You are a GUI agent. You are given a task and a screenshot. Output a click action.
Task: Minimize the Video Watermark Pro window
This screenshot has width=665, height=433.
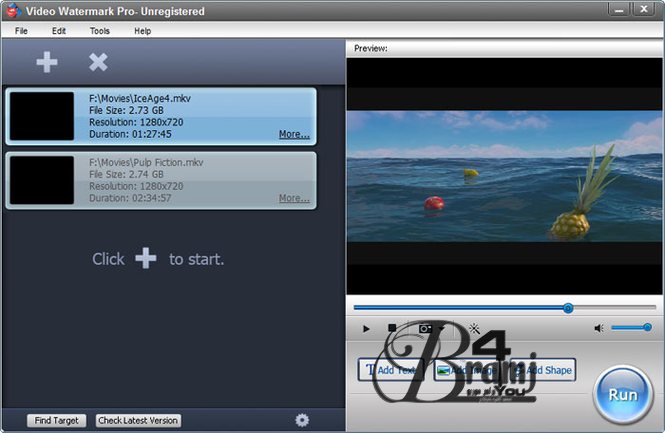point(619,9)
